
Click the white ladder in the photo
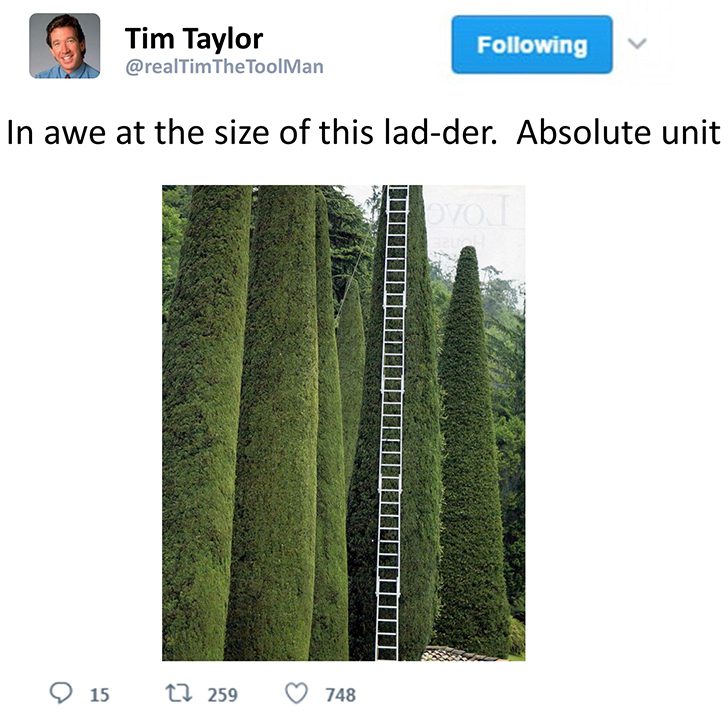pos(391,422)
